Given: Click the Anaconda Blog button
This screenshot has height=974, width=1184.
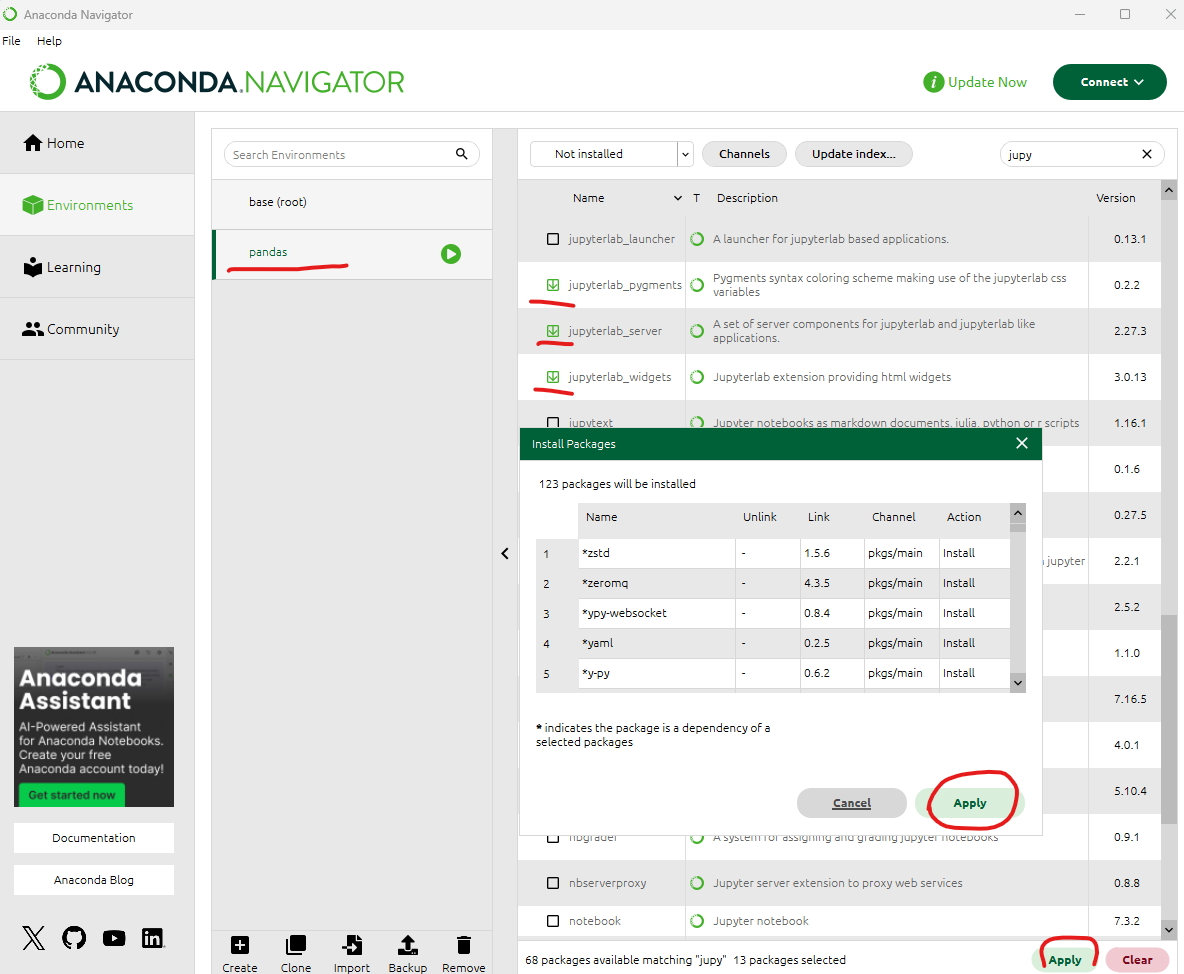Looking at the screenshot, I should click(x=94, y=880).
